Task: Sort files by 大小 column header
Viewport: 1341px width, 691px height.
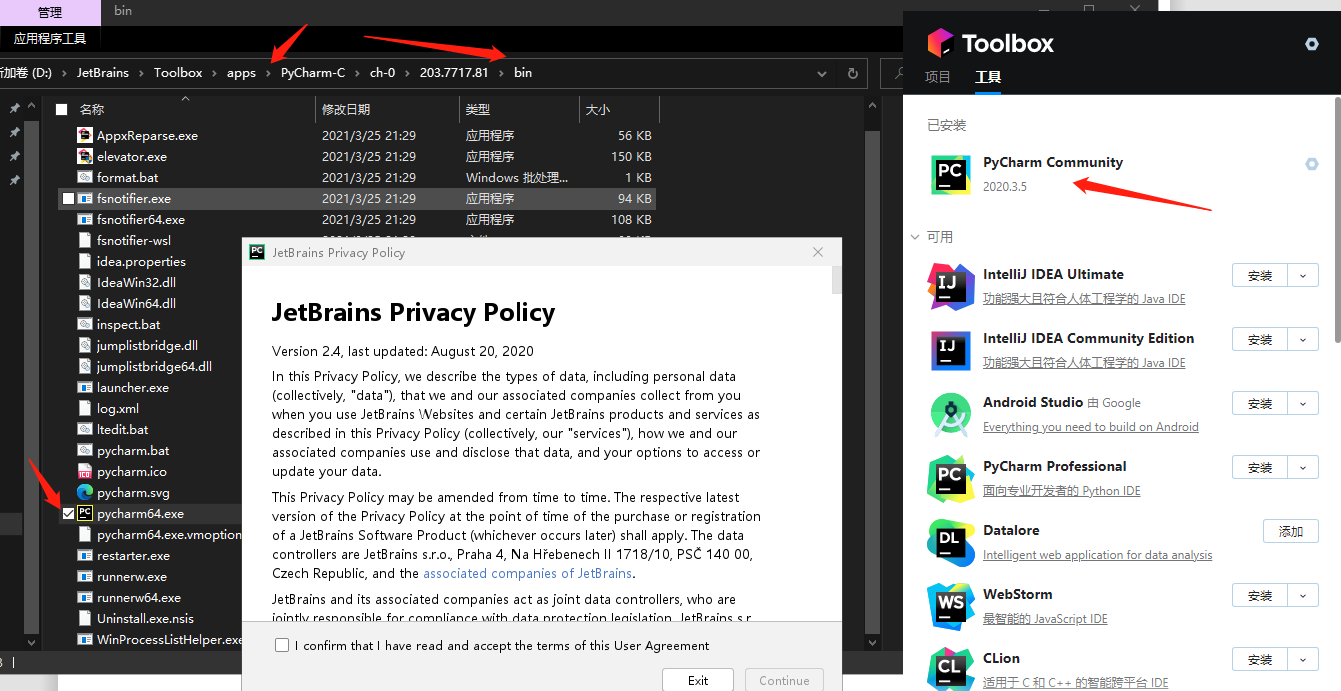Action: coord(596,109)
